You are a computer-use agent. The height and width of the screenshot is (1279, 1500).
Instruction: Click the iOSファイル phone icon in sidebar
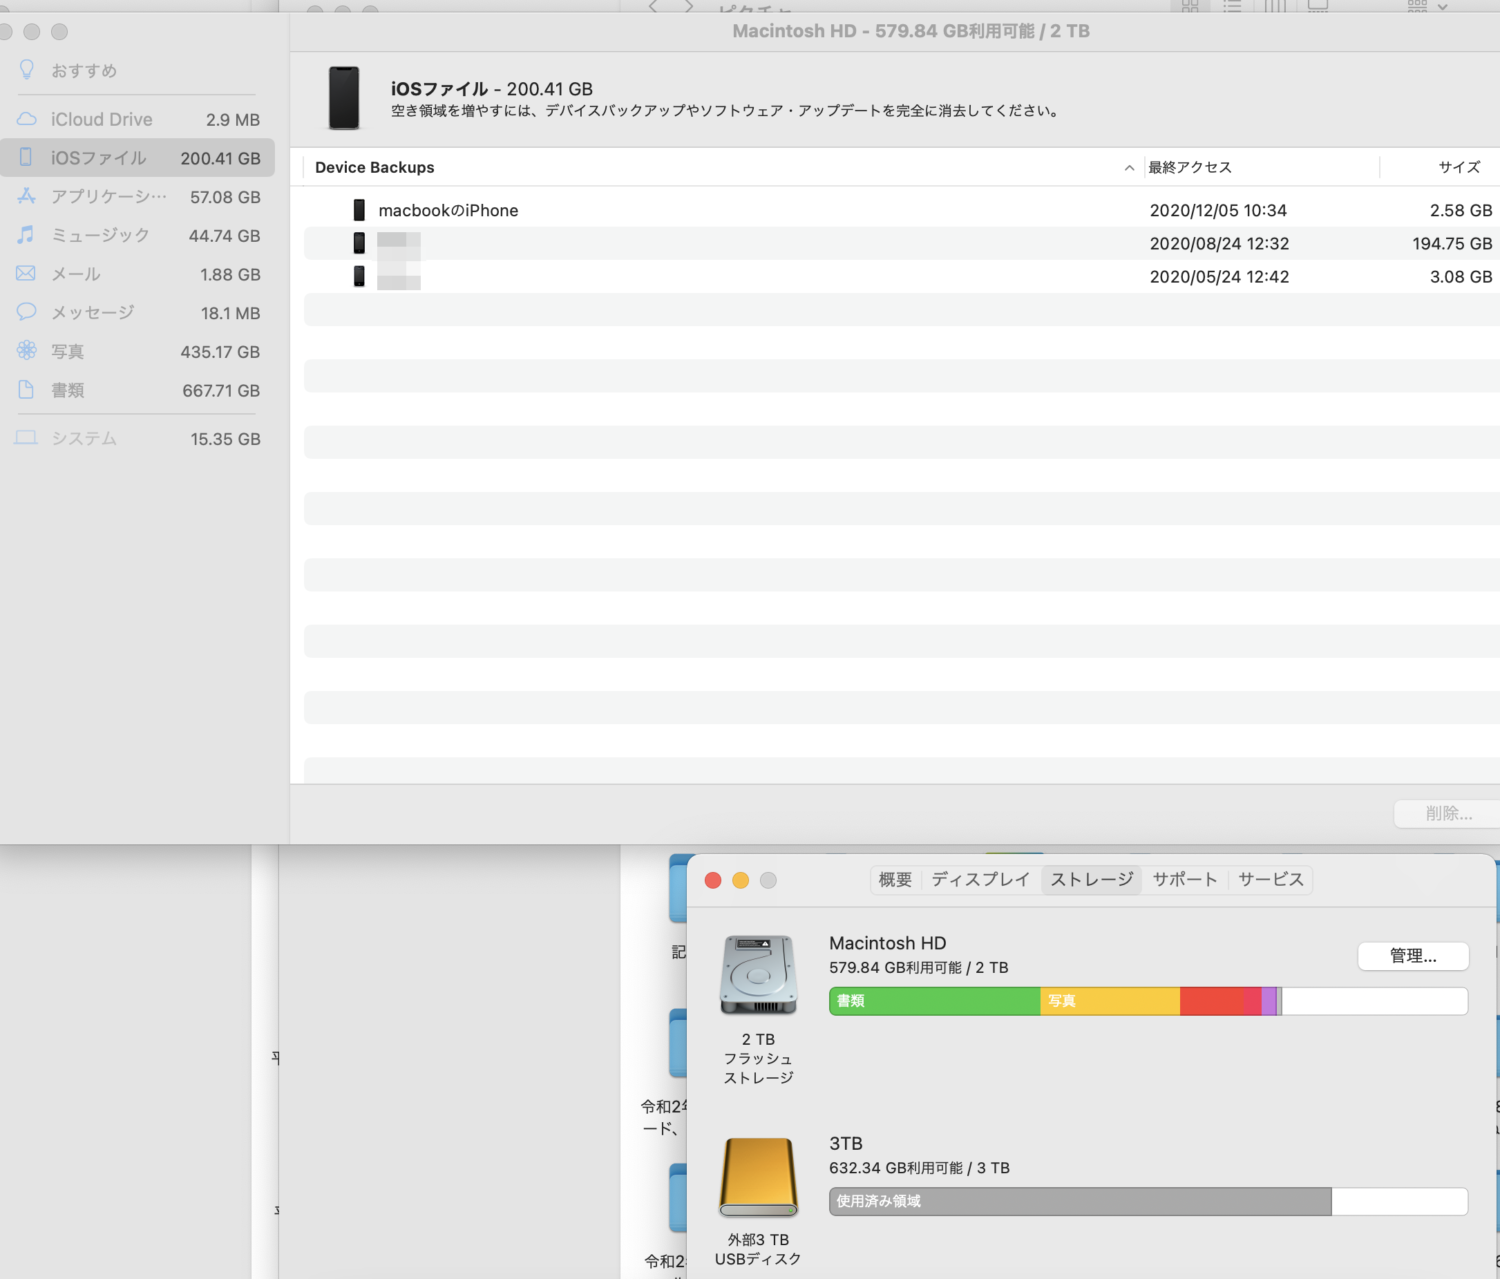[27, 158]
